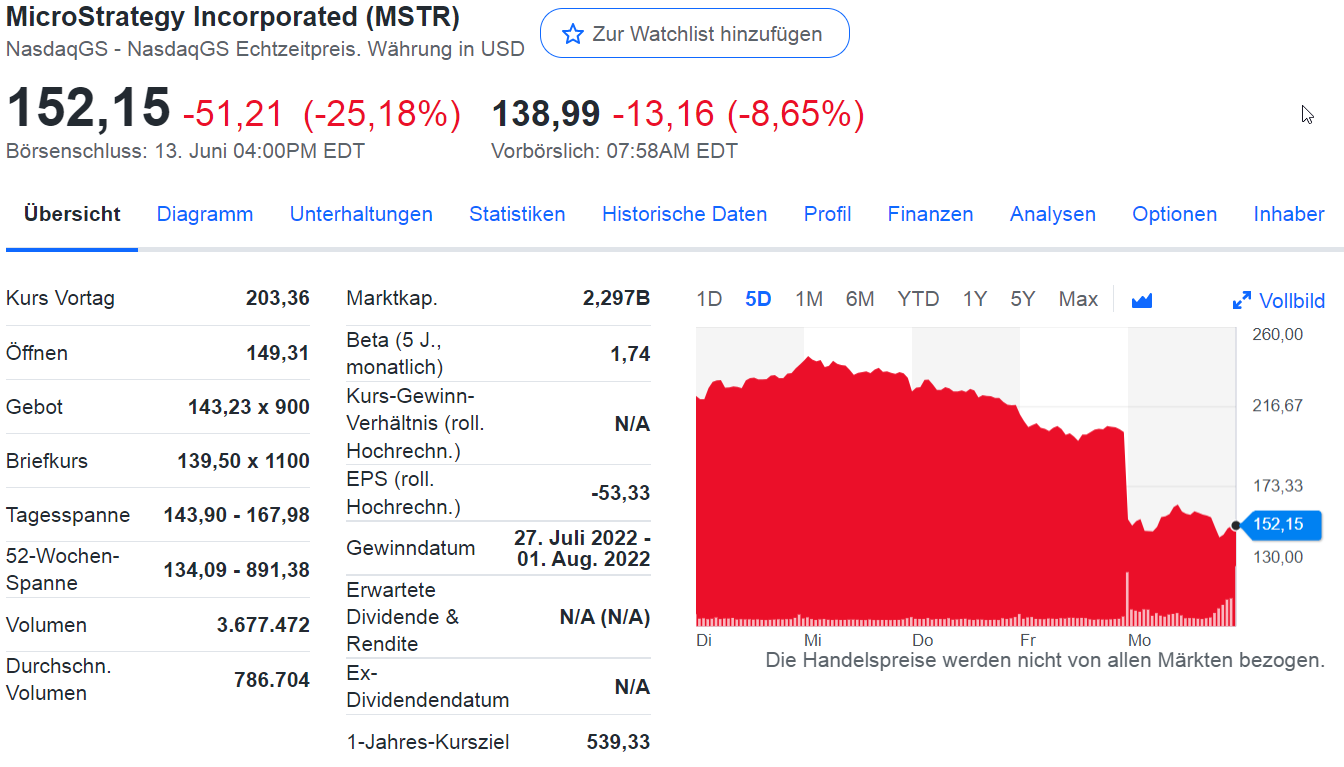1344x767 pixels.
Task: Add MSTR via Zur Watchlist hinzufügen button
Action: pos(694,34)
